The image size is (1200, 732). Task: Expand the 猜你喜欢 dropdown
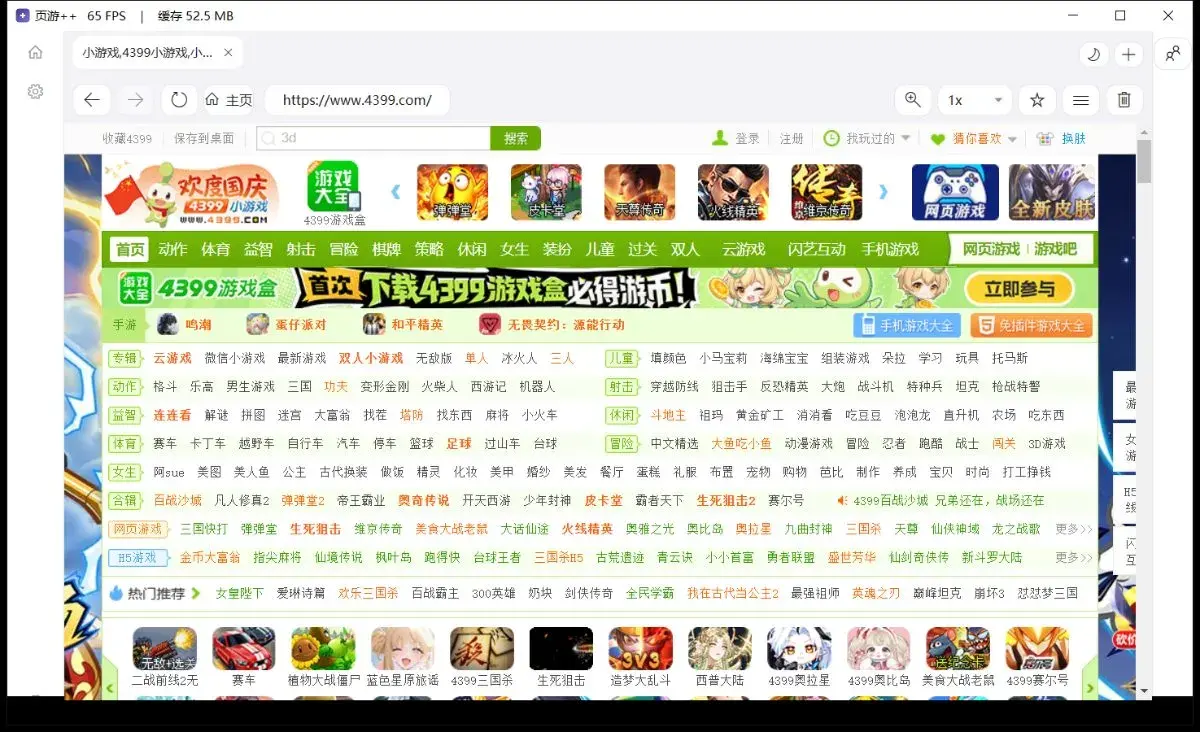[x=973, y=139]
